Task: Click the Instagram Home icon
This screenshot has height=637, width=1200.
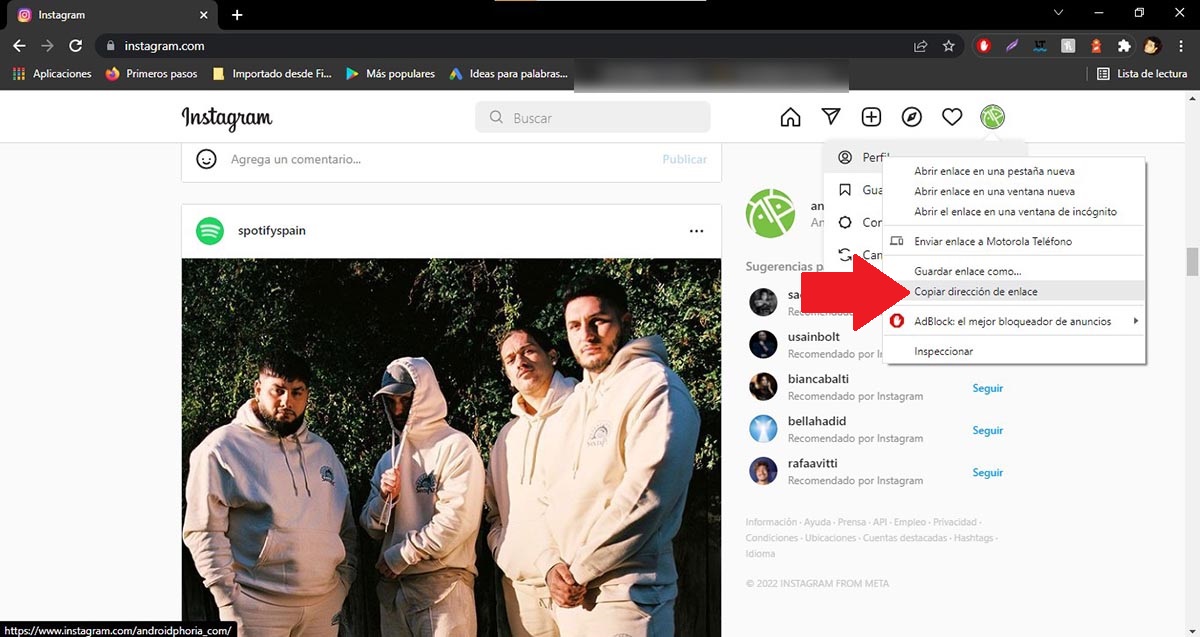Action: [790, 118]
